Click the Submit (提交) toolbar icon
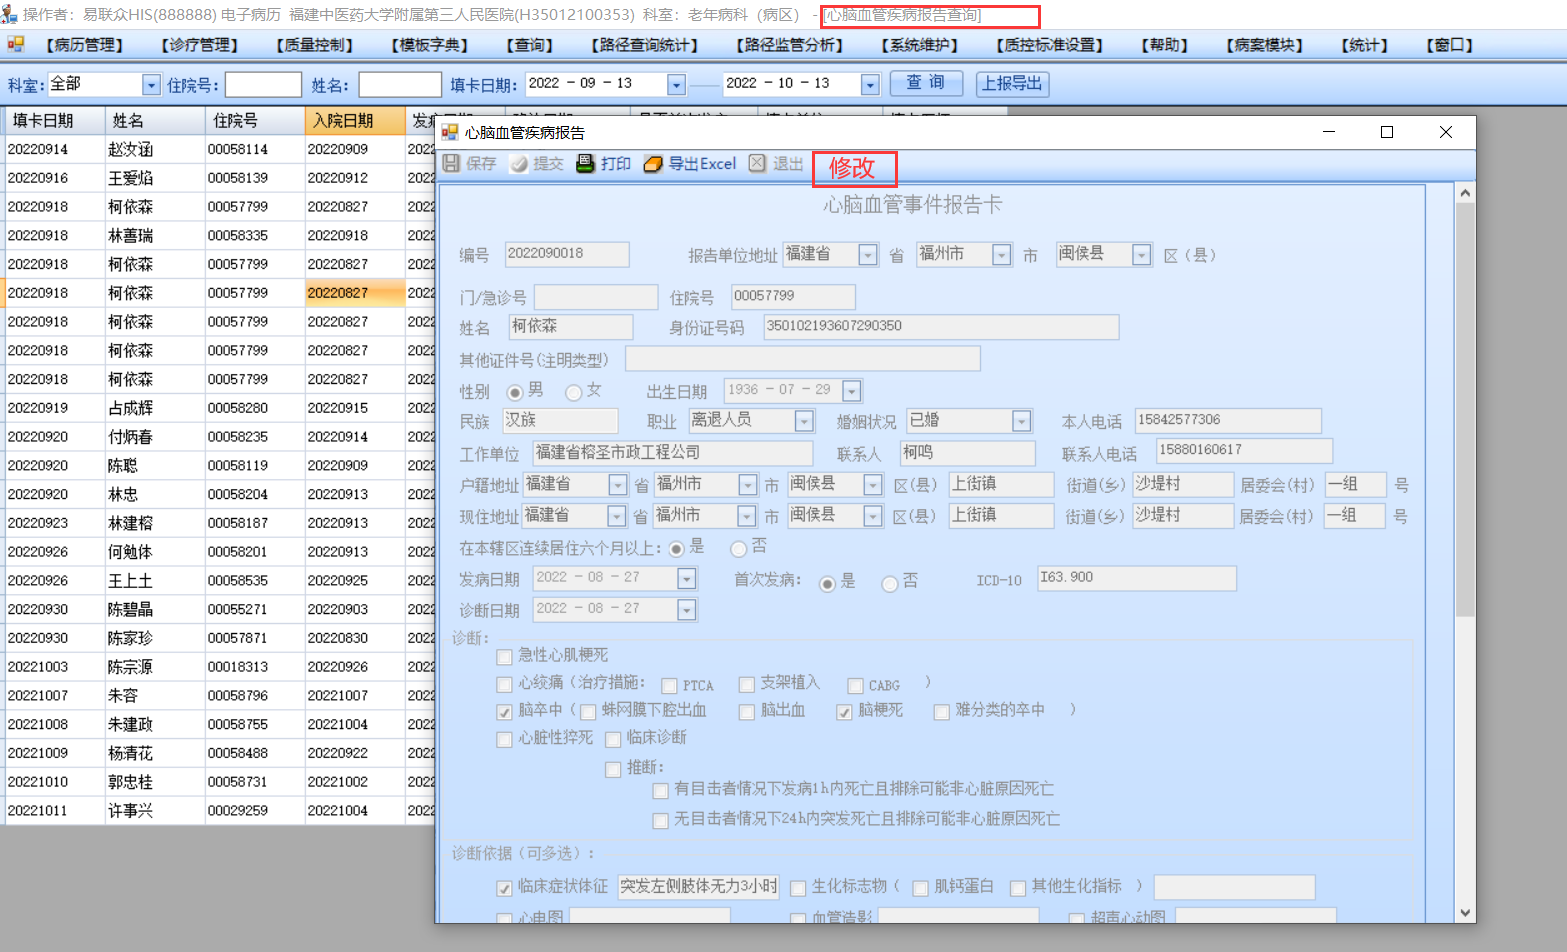The width and height of the screenshot is (1567, 952). [x=518, y=164]
